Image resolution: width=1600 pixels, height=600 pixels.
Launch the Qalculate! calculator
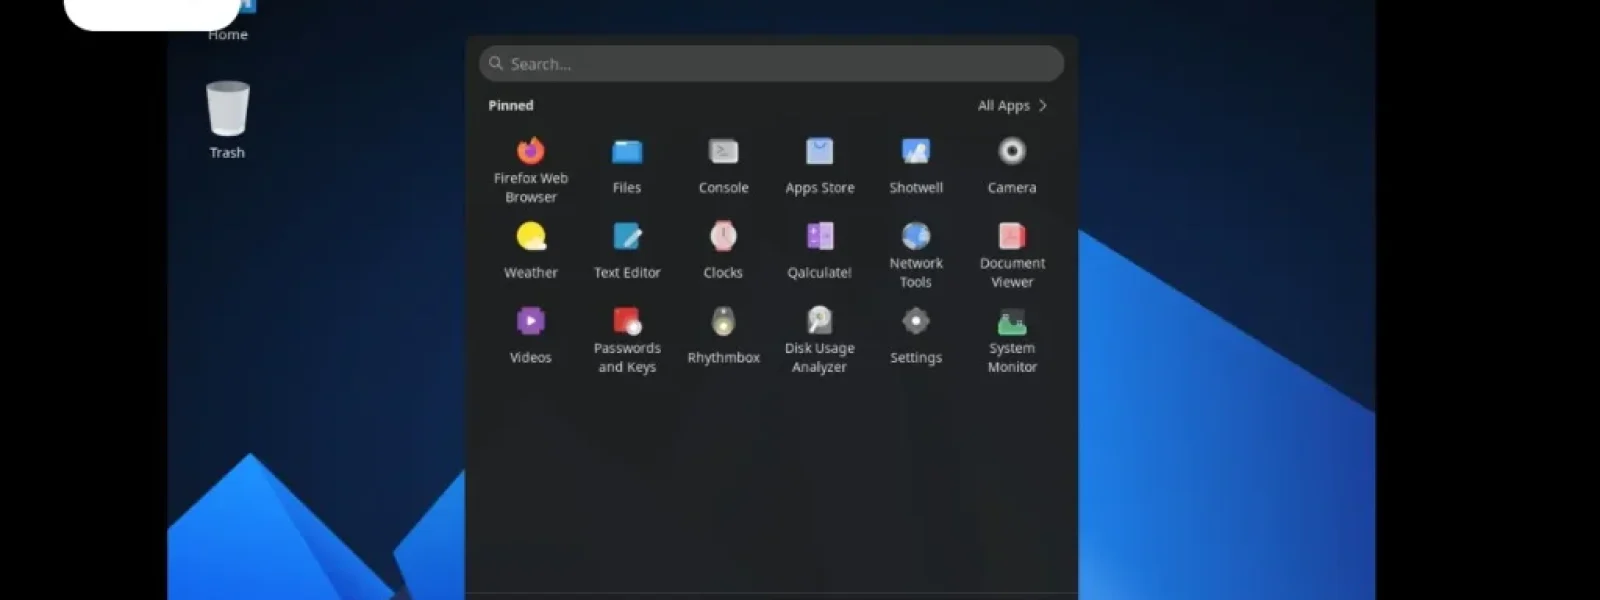click(819, 236)
